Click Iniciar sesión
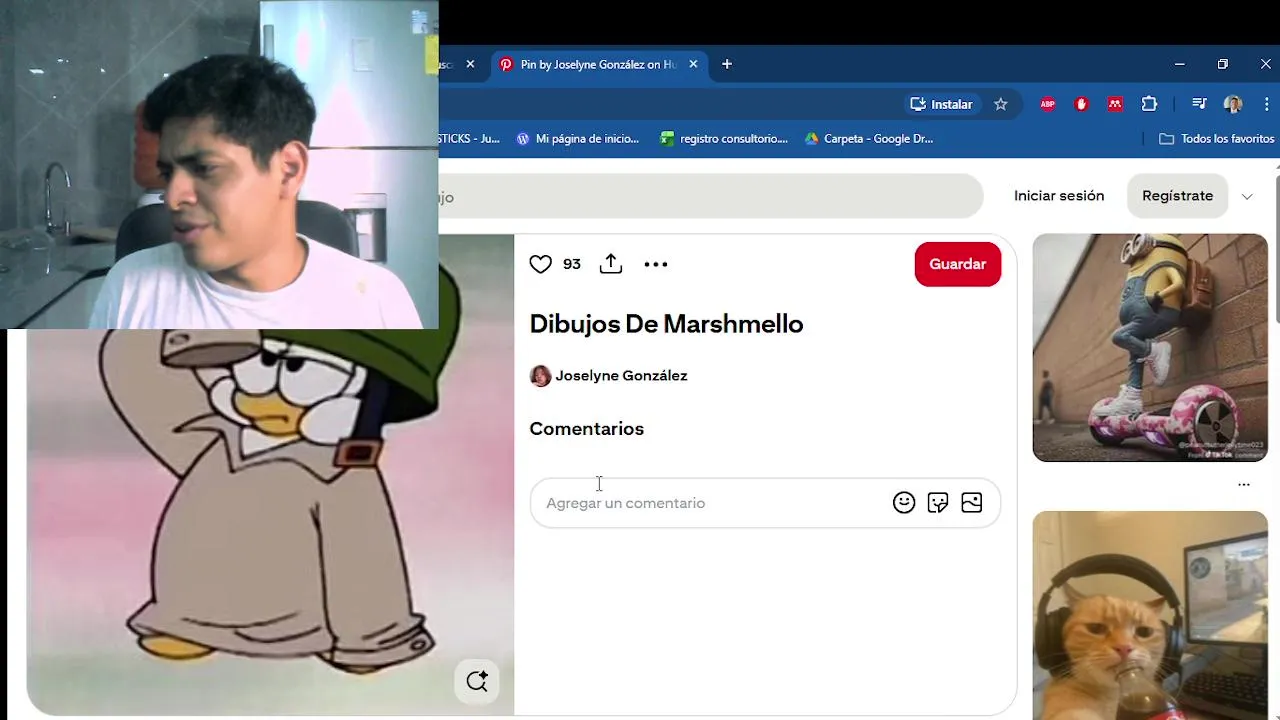1280x720 pixels. tap(1059, 196)
